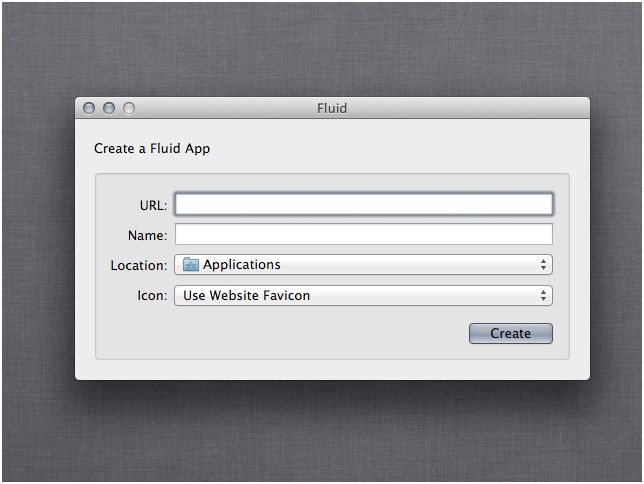Click the "Create a Fluid App" heading
This screenshot has width=644, height=484.
(x=152, y=149)
